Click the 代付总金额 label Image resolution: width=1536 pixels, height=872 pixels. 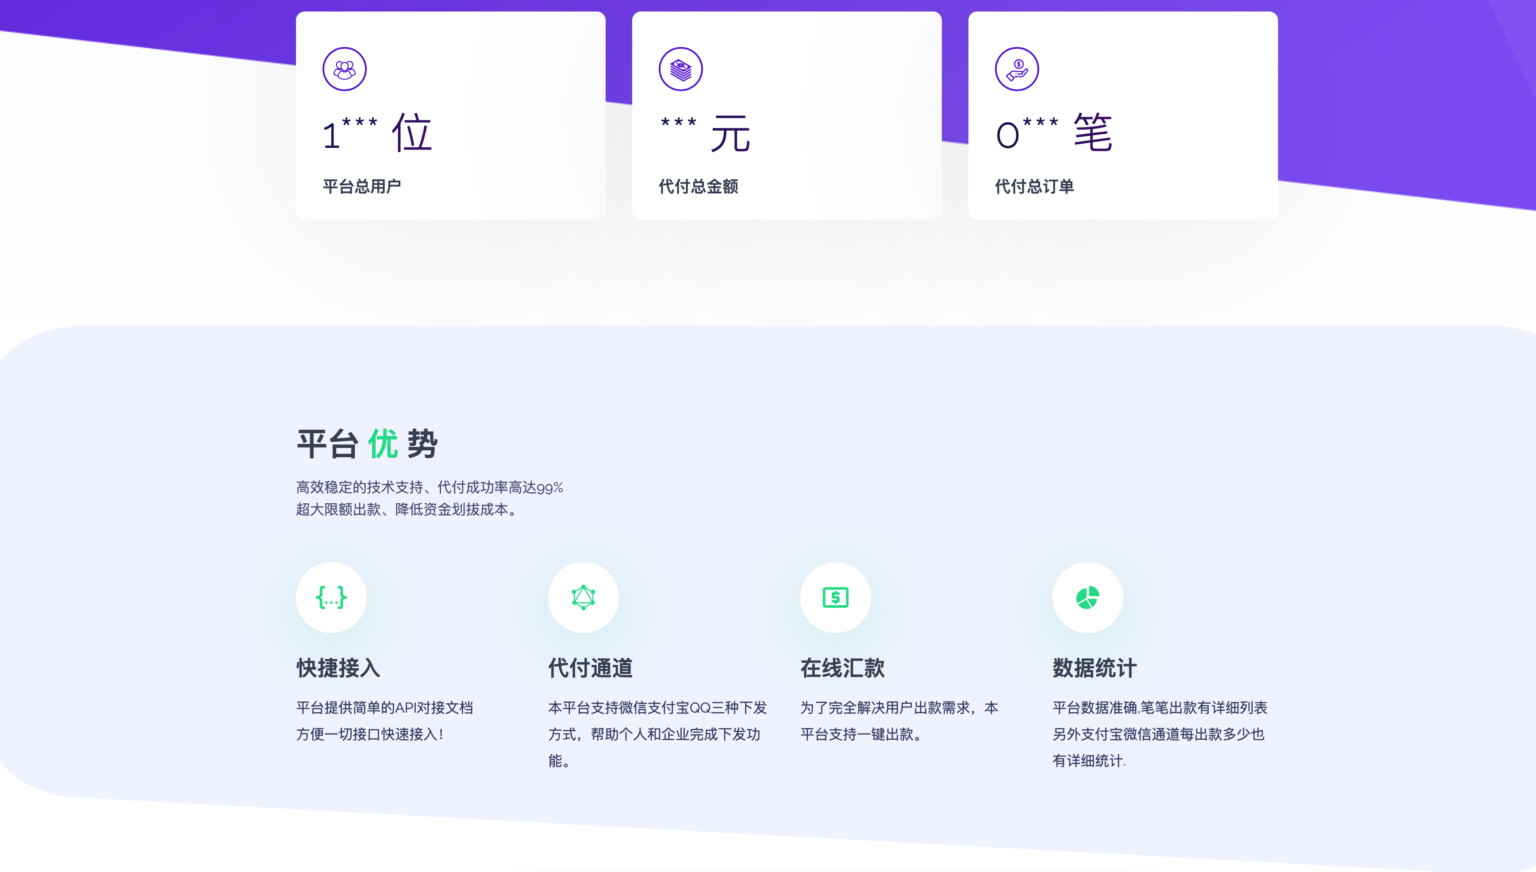(698, 186)
